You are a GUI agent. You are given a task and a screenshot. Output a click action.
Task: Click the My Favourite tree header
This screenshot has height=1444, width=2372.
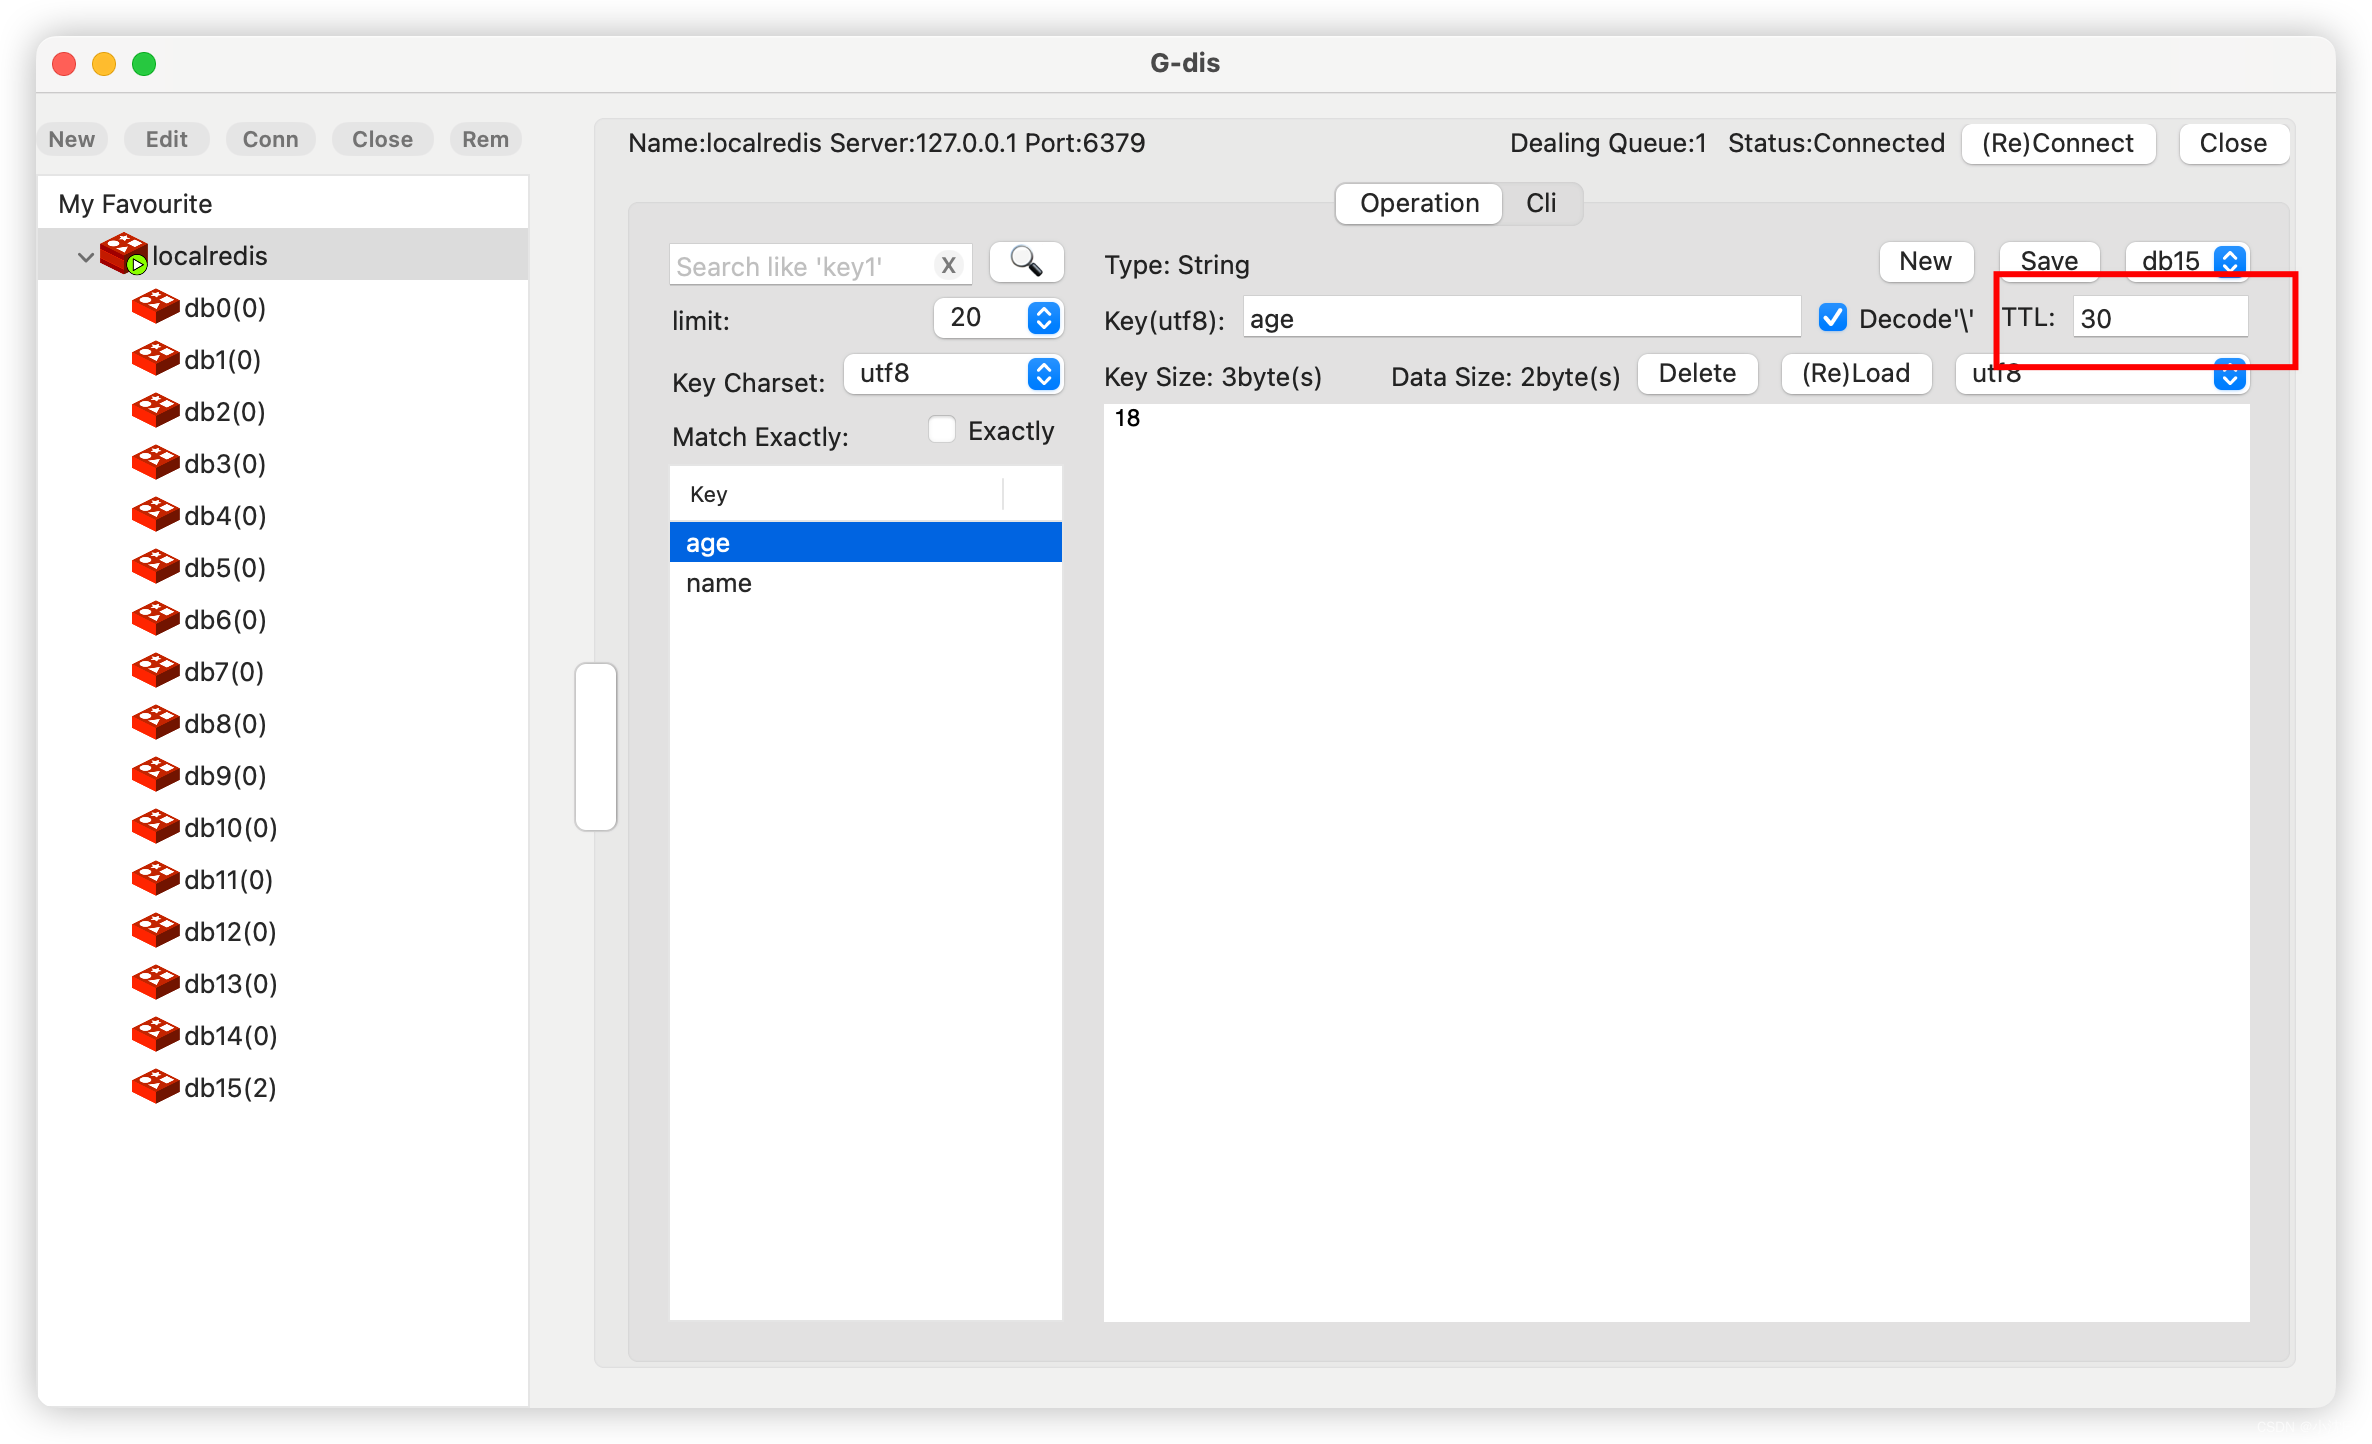click(135, 204)
